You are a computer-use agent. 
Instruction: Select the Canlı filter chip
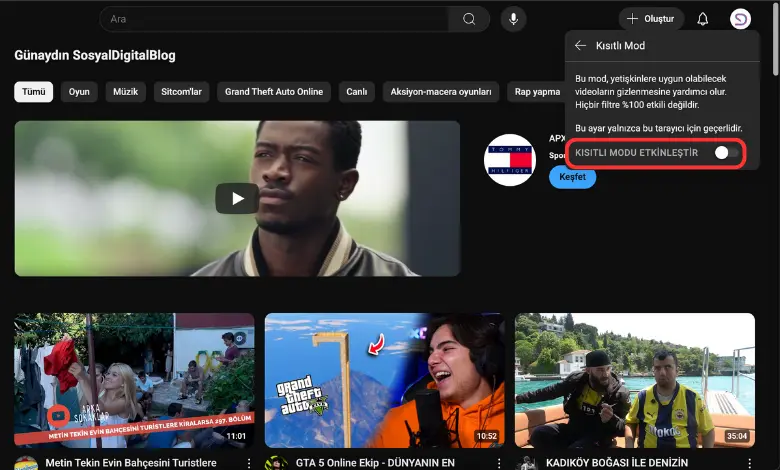pos(357,92)
